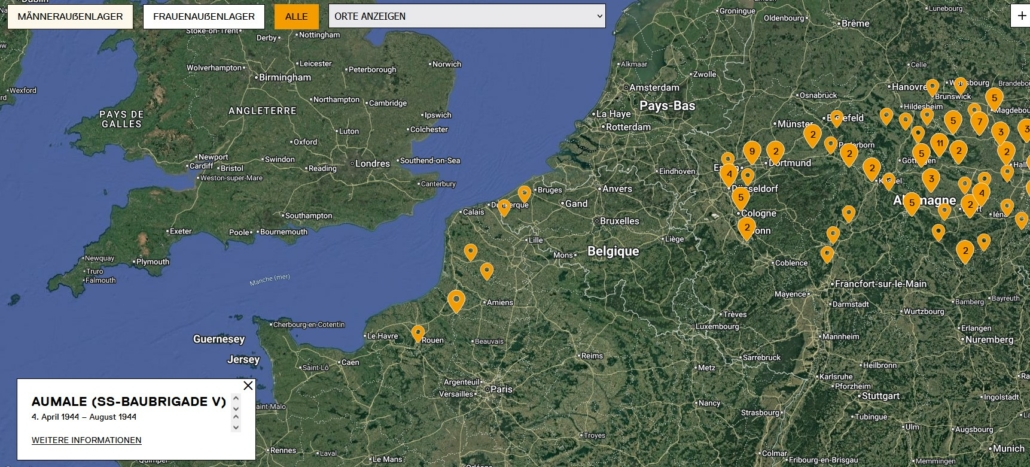Click the map pin near Bruges
This screenshot has height=467, width=1030.
(524, 193)
